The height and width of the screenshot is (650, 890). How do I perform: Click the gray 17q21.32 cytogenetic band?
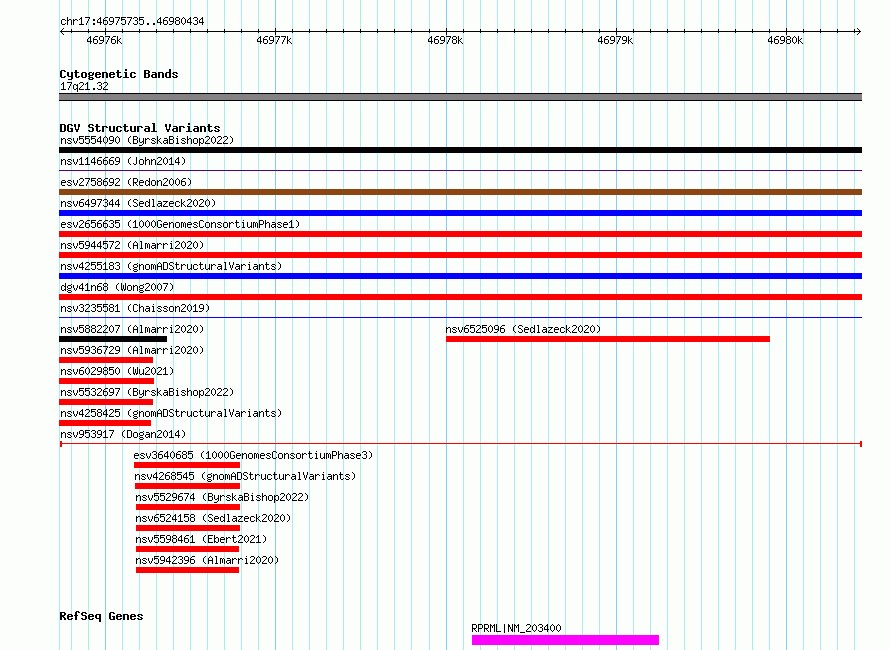(460, 97)
